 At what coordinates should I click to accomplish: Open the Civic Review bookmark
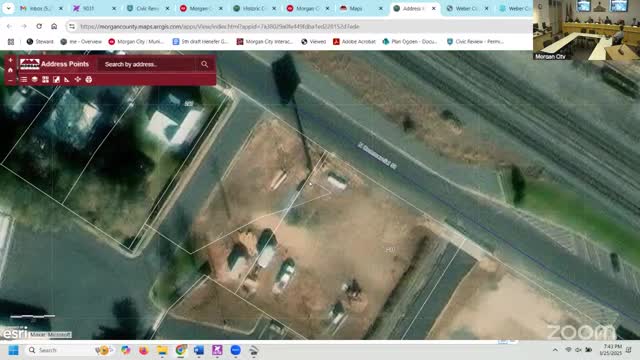click(475, 41)
